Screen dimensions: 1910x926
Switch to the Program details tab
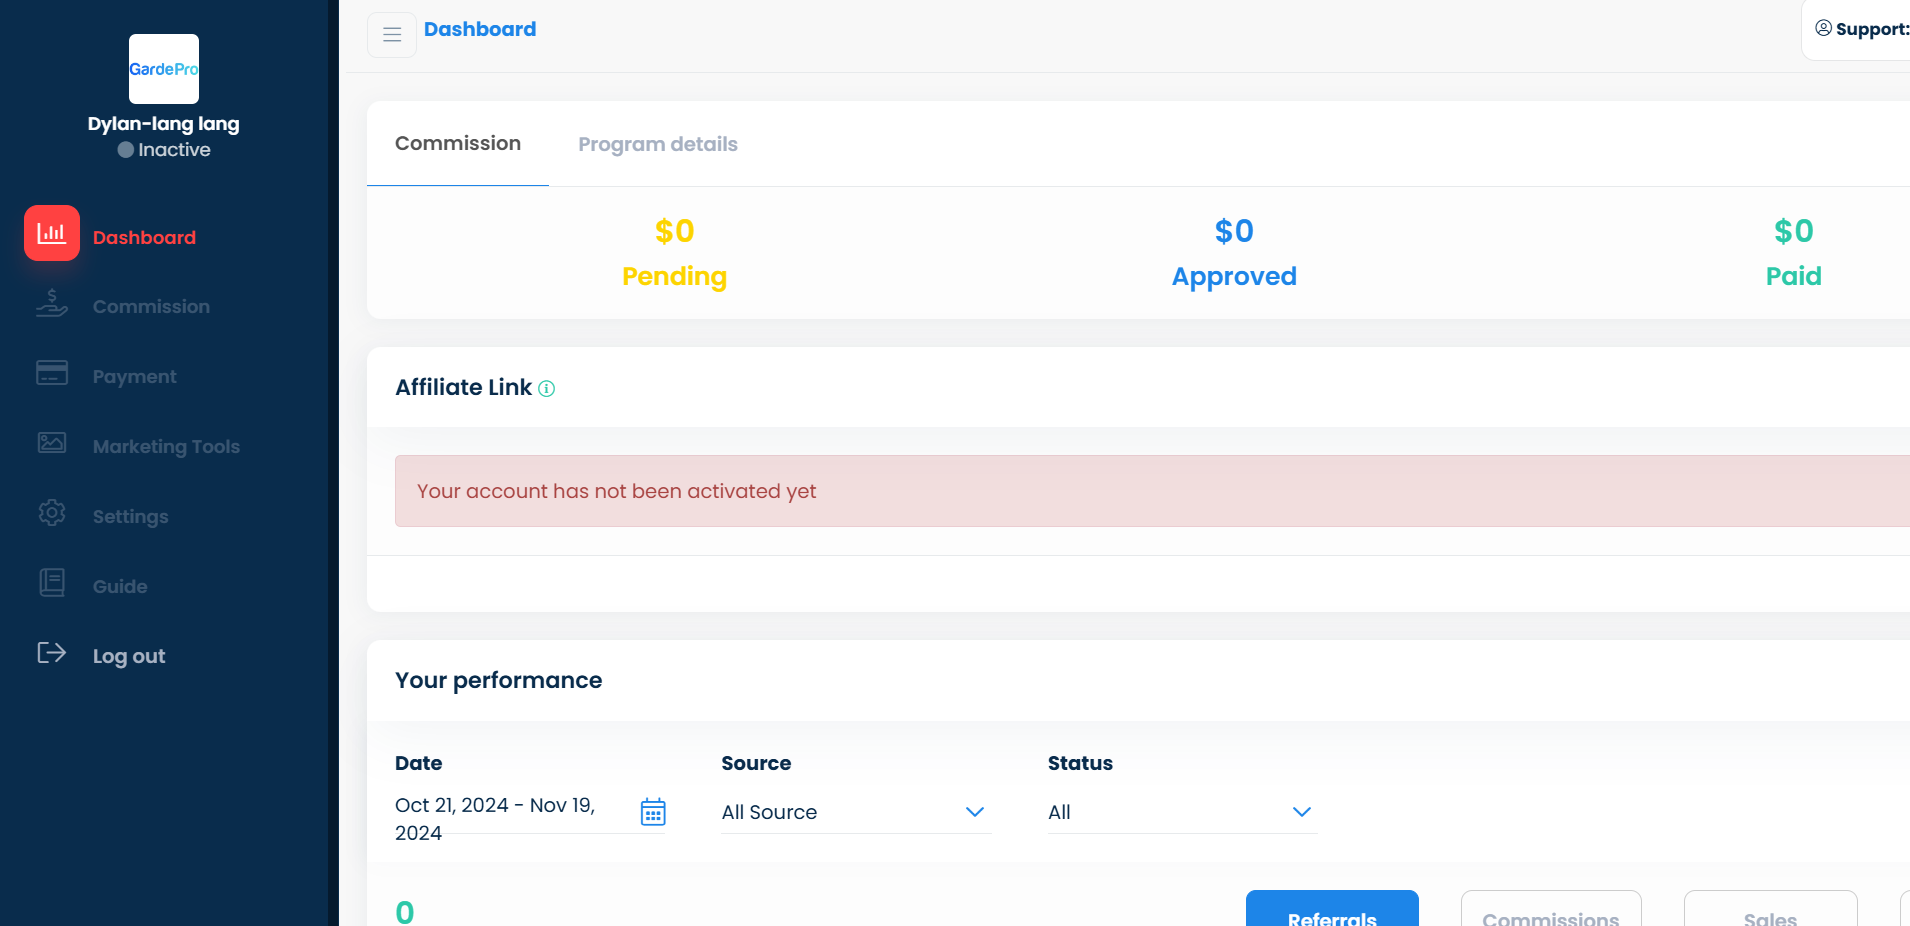coord(658,144)
